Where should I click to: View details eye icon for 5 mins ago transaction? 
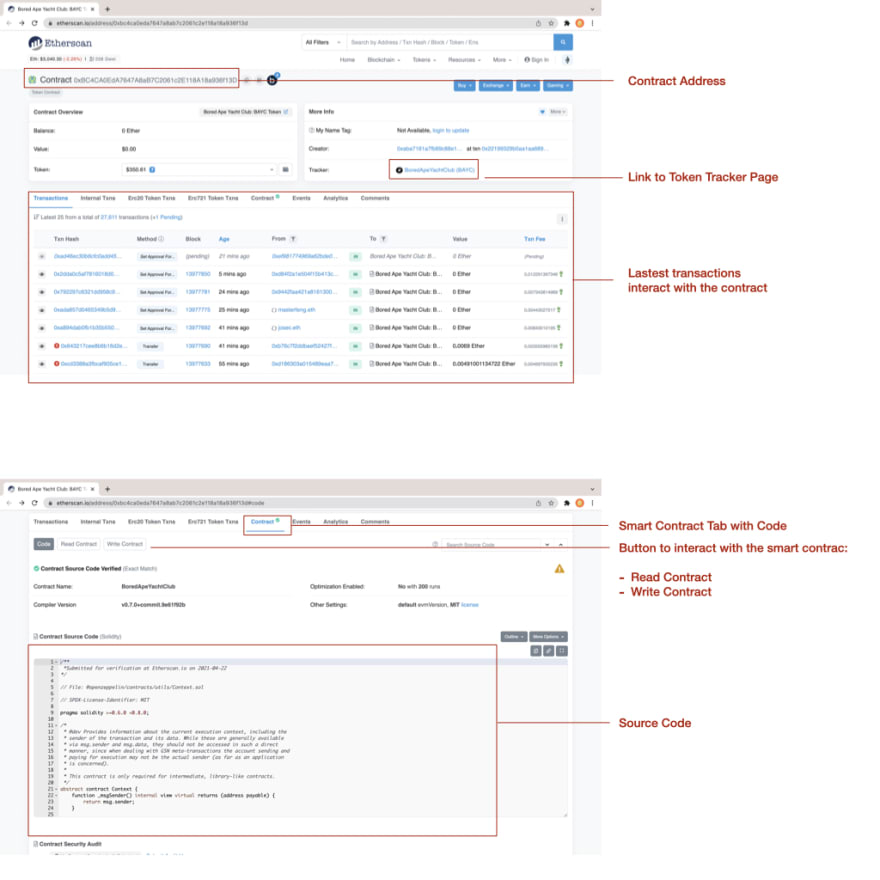pos(42,274)
